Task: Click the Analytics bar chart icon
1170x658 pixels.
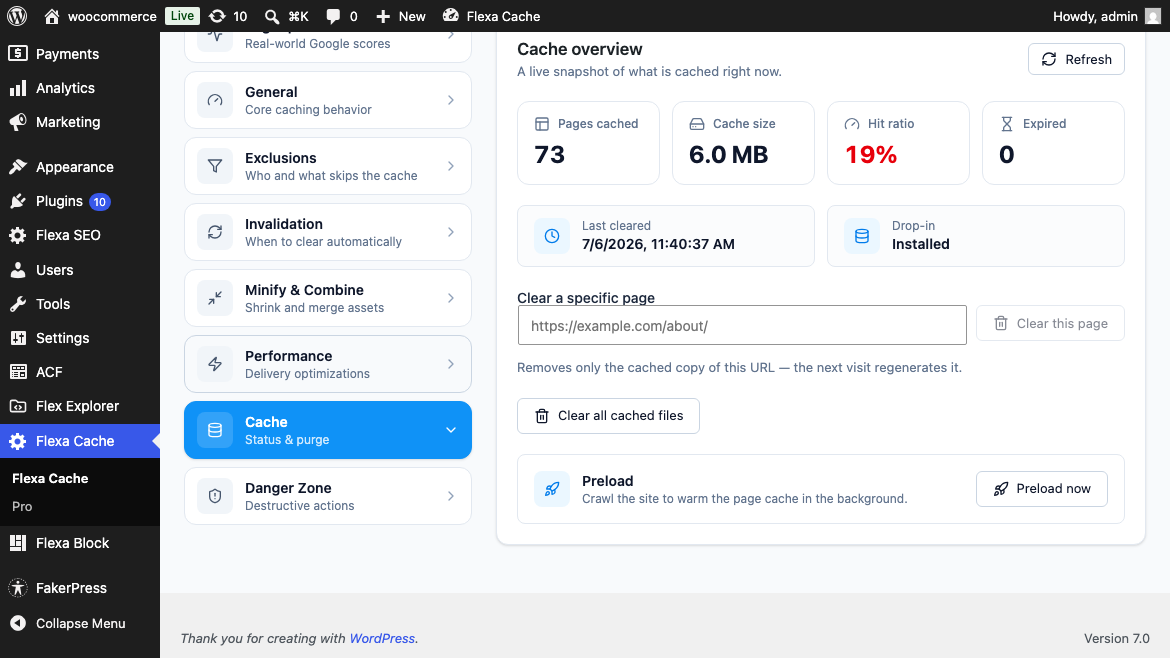Action: tap(18, 88)
